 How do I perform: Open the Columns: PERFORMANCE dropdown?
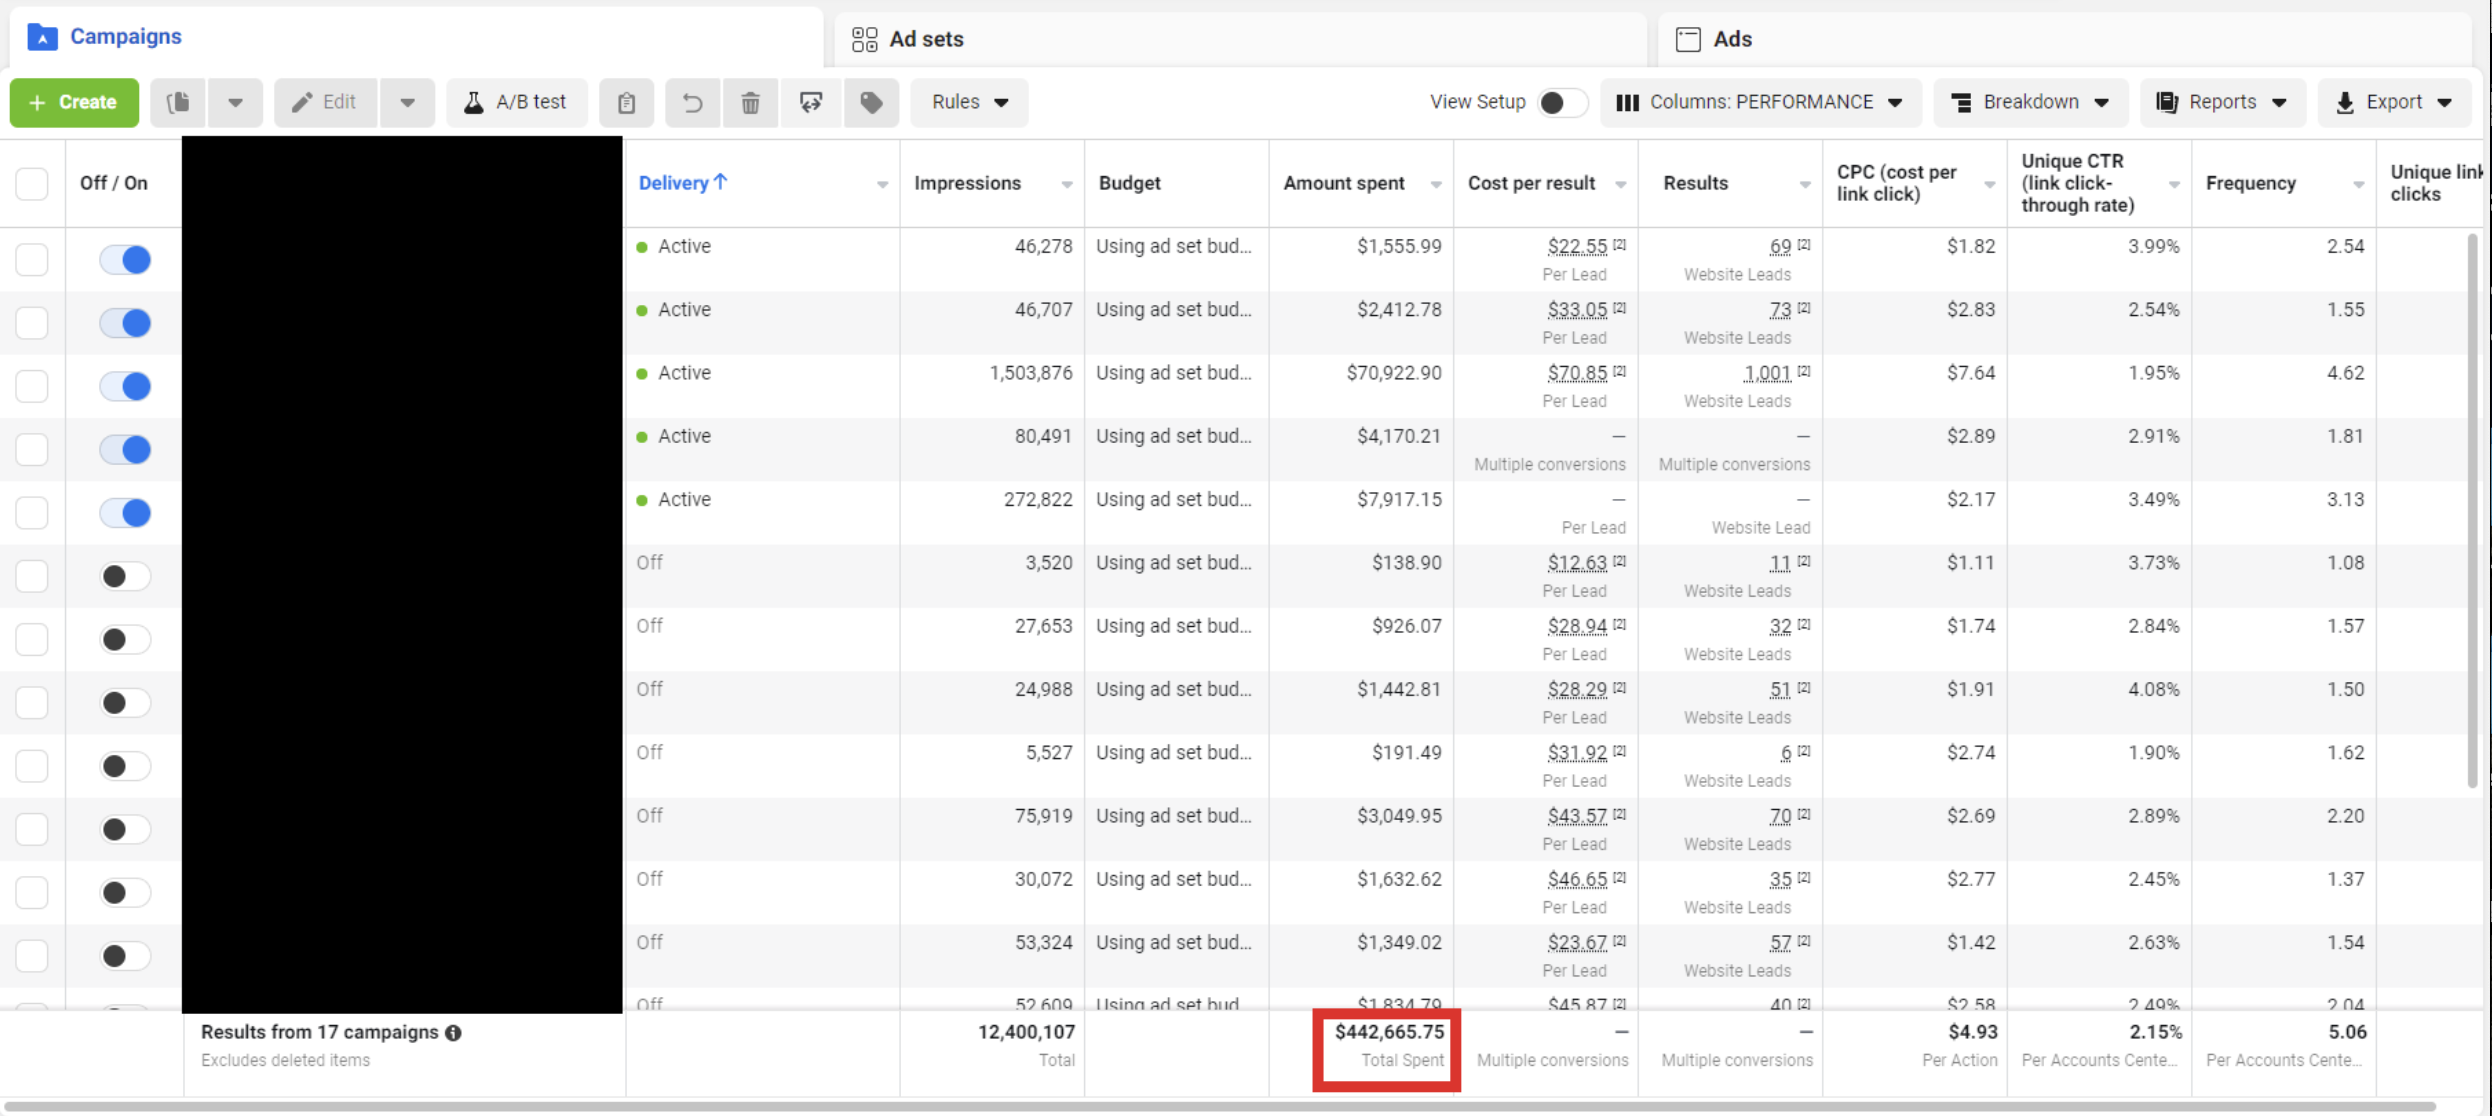tap(1760, 102)
